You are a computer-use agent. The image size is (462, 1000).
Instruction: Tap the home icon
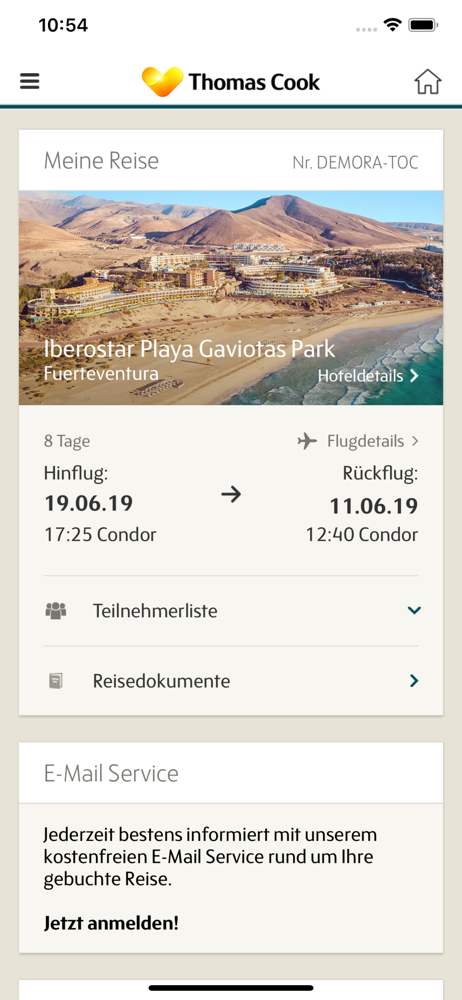tap(428, 82)
